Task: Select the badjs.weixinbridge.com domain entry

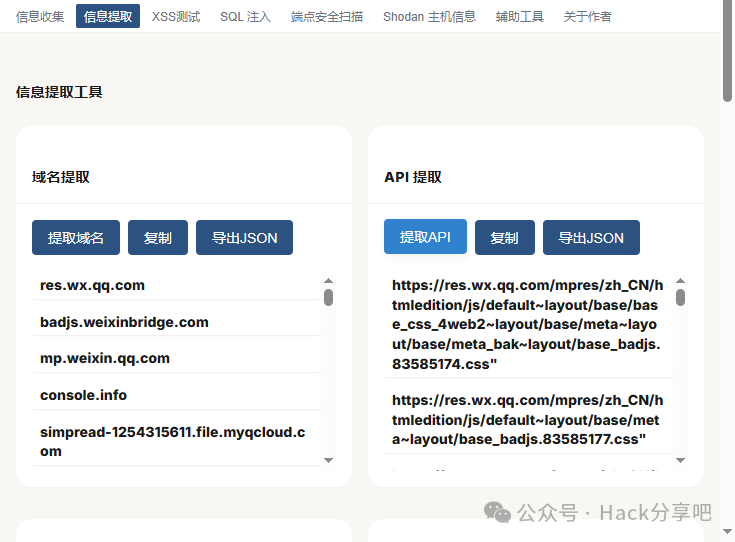Action: pyautogui.click(x=176, y=322)
